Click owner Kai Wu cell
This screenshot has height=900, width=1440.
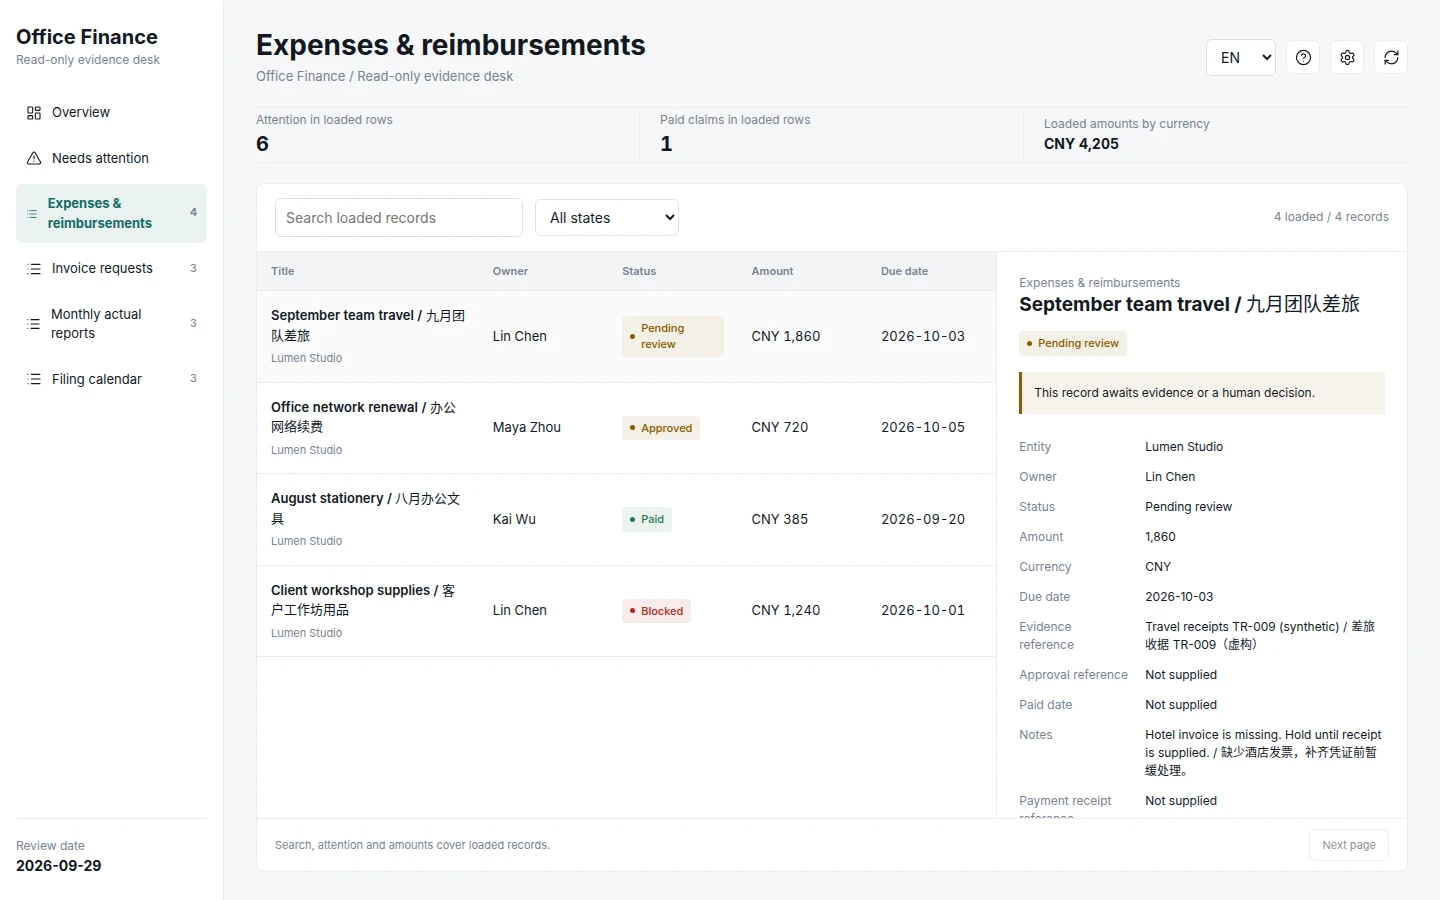point(514,519)
